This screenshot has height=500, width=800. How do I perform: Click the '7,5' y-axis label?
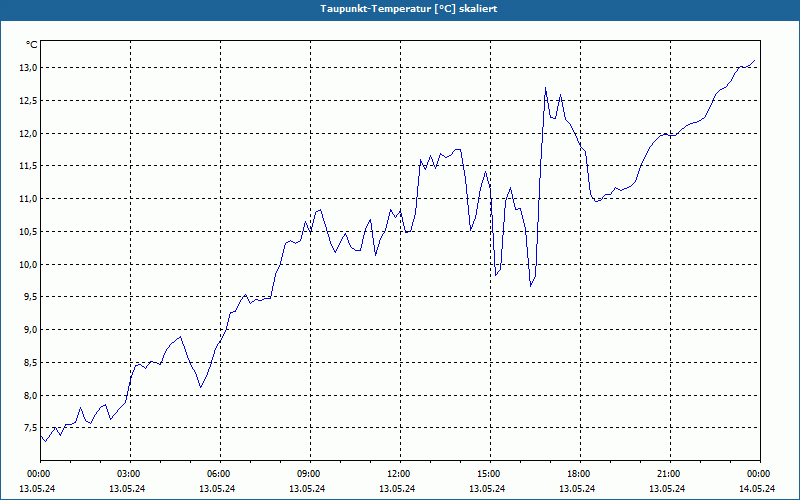30,428
